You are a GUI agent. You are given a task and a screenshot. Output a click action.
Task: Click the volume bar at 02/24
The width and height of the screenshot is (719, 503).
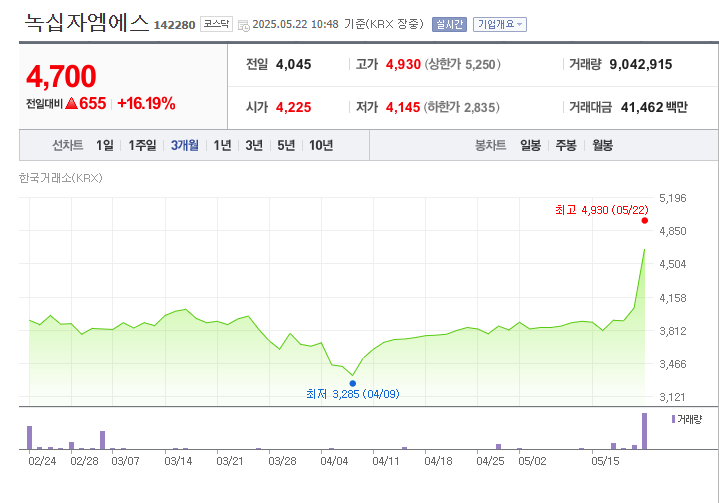click(x=29, y=437)
